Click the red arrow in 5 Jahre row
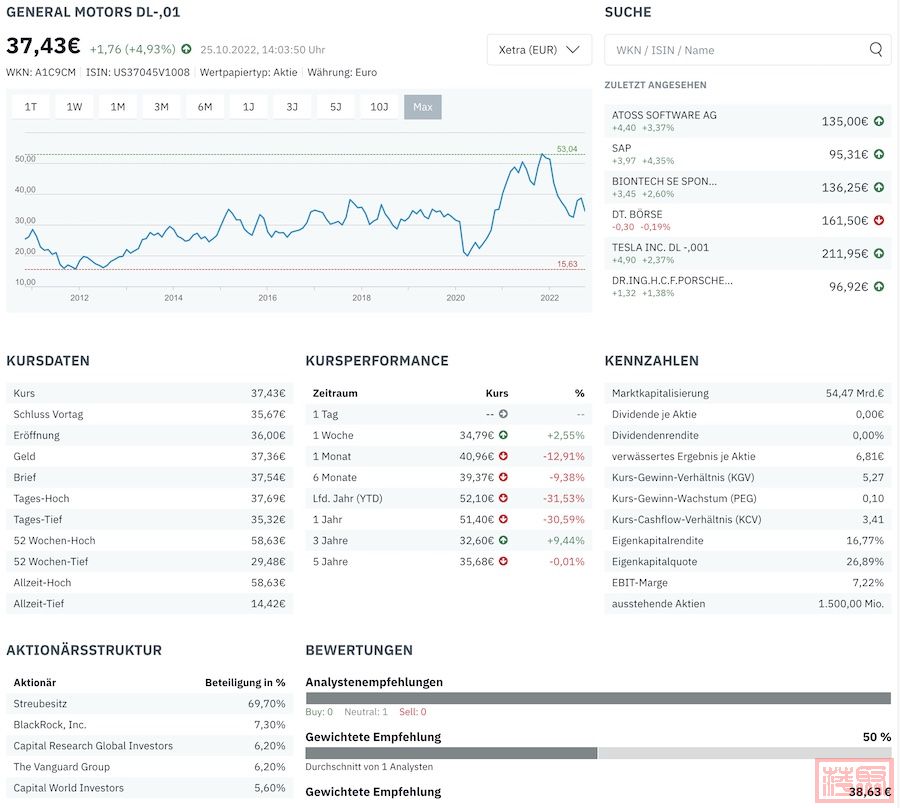 503,561
